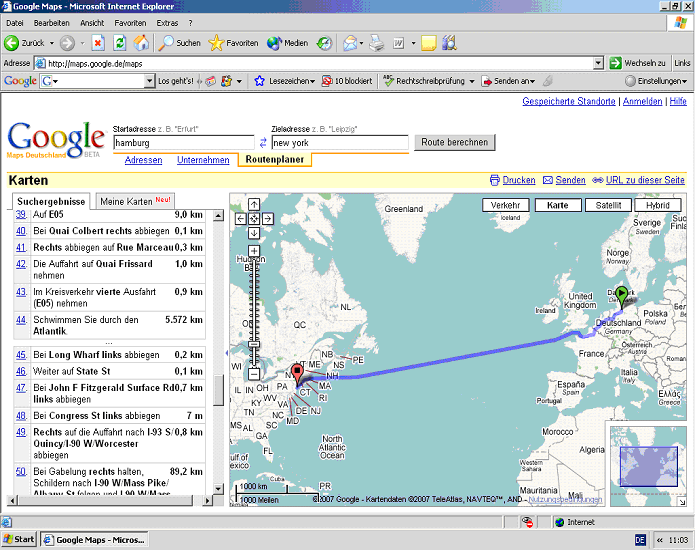The height and width of the screenshot is (551, 695).
Task: Click the Edit with Word icon
Action: tap(398, 43)
